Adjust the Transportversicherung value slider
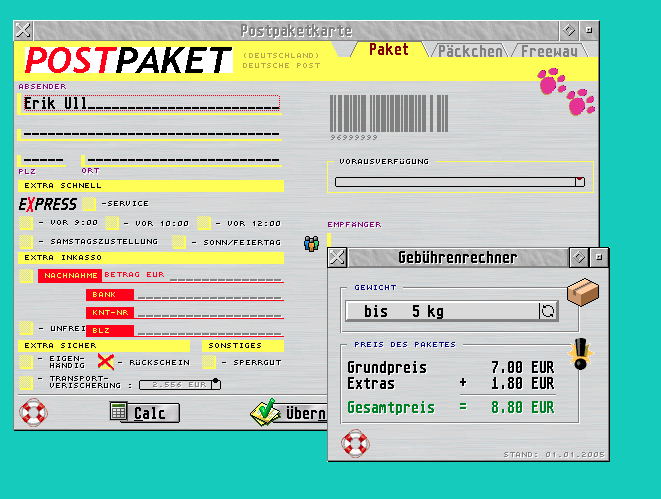 pyautogui.click(x=180, y=384)
